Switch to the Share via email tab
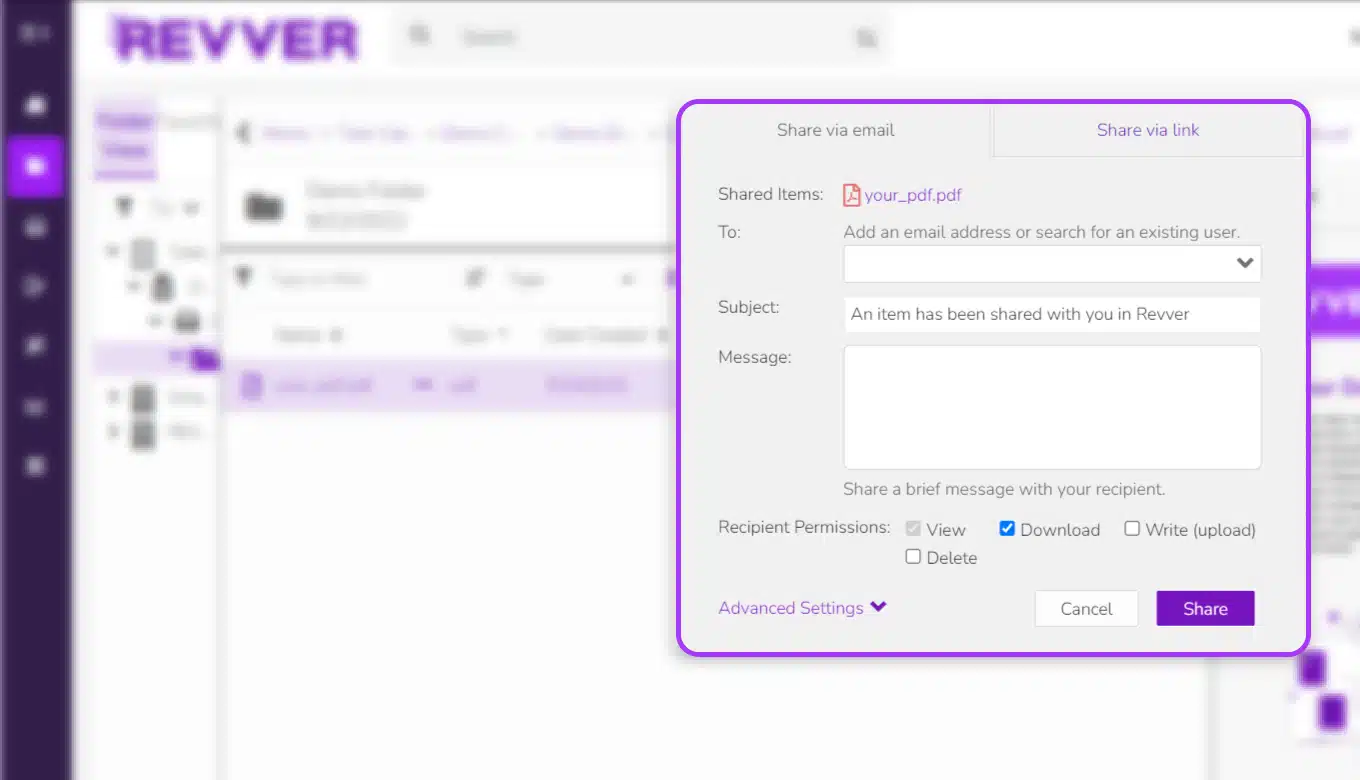Image resolution: width=1360 pixels, height=780 pixels. click(x=836, y=130)
